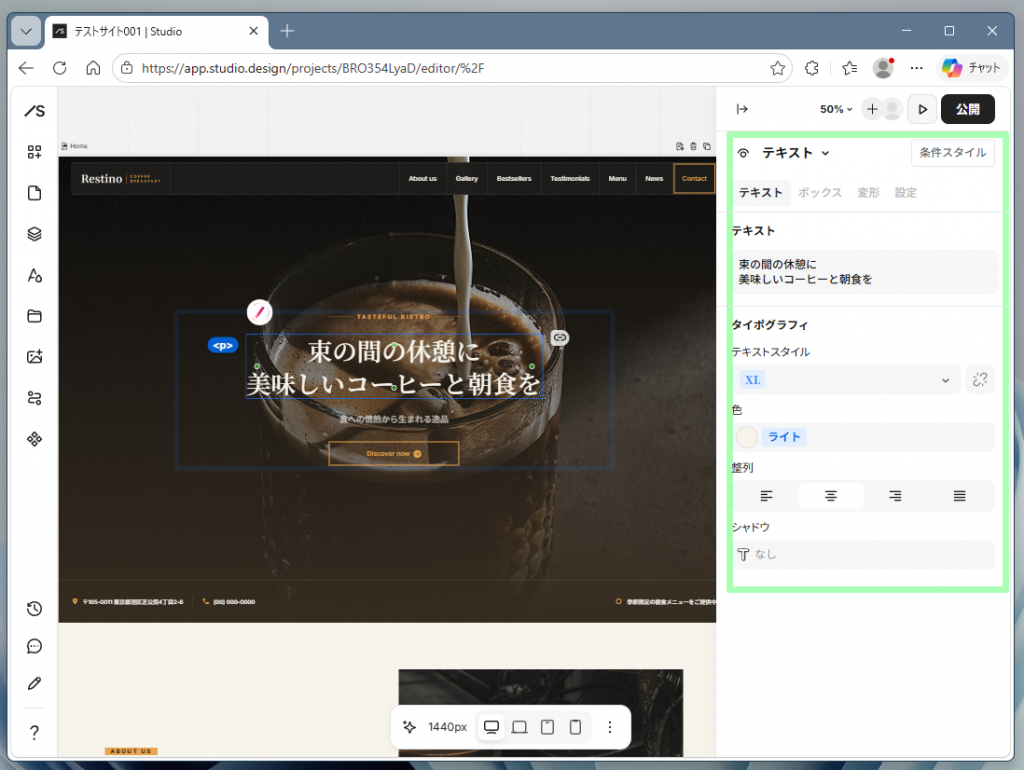
Task: Open the 50% zoom level dropdown
Action: [x=836, y=109]
